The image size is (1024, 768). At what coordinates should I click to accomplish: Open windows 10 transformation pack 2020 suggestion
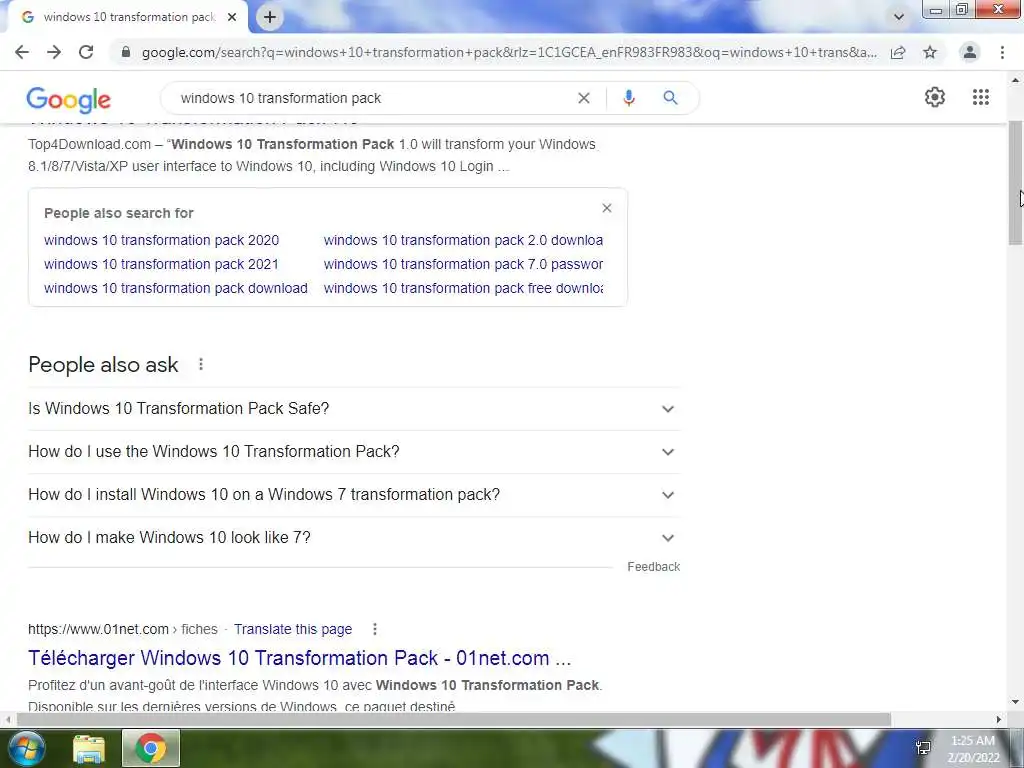point(161,240)
